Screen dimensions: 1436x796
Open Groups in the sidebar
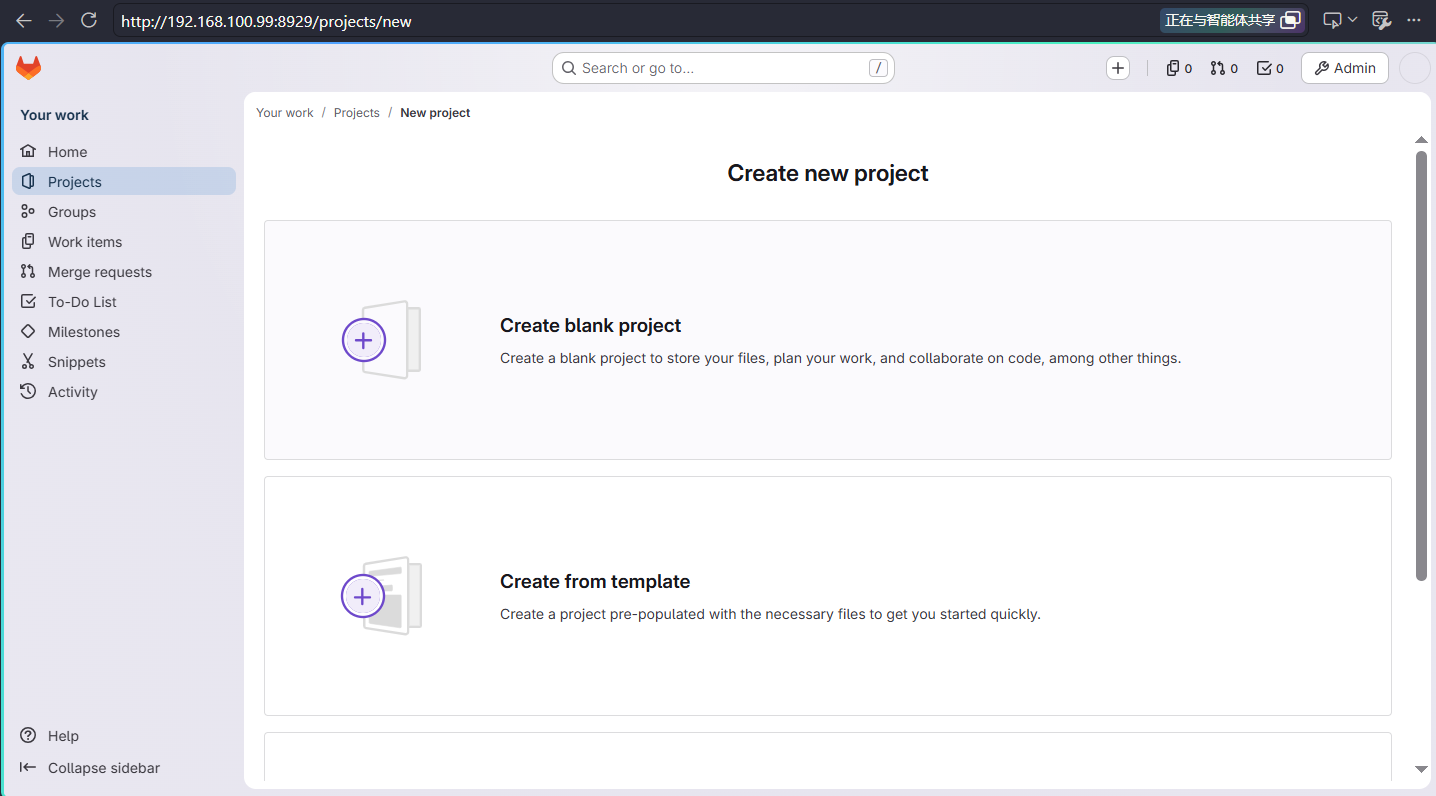(124, 212)
